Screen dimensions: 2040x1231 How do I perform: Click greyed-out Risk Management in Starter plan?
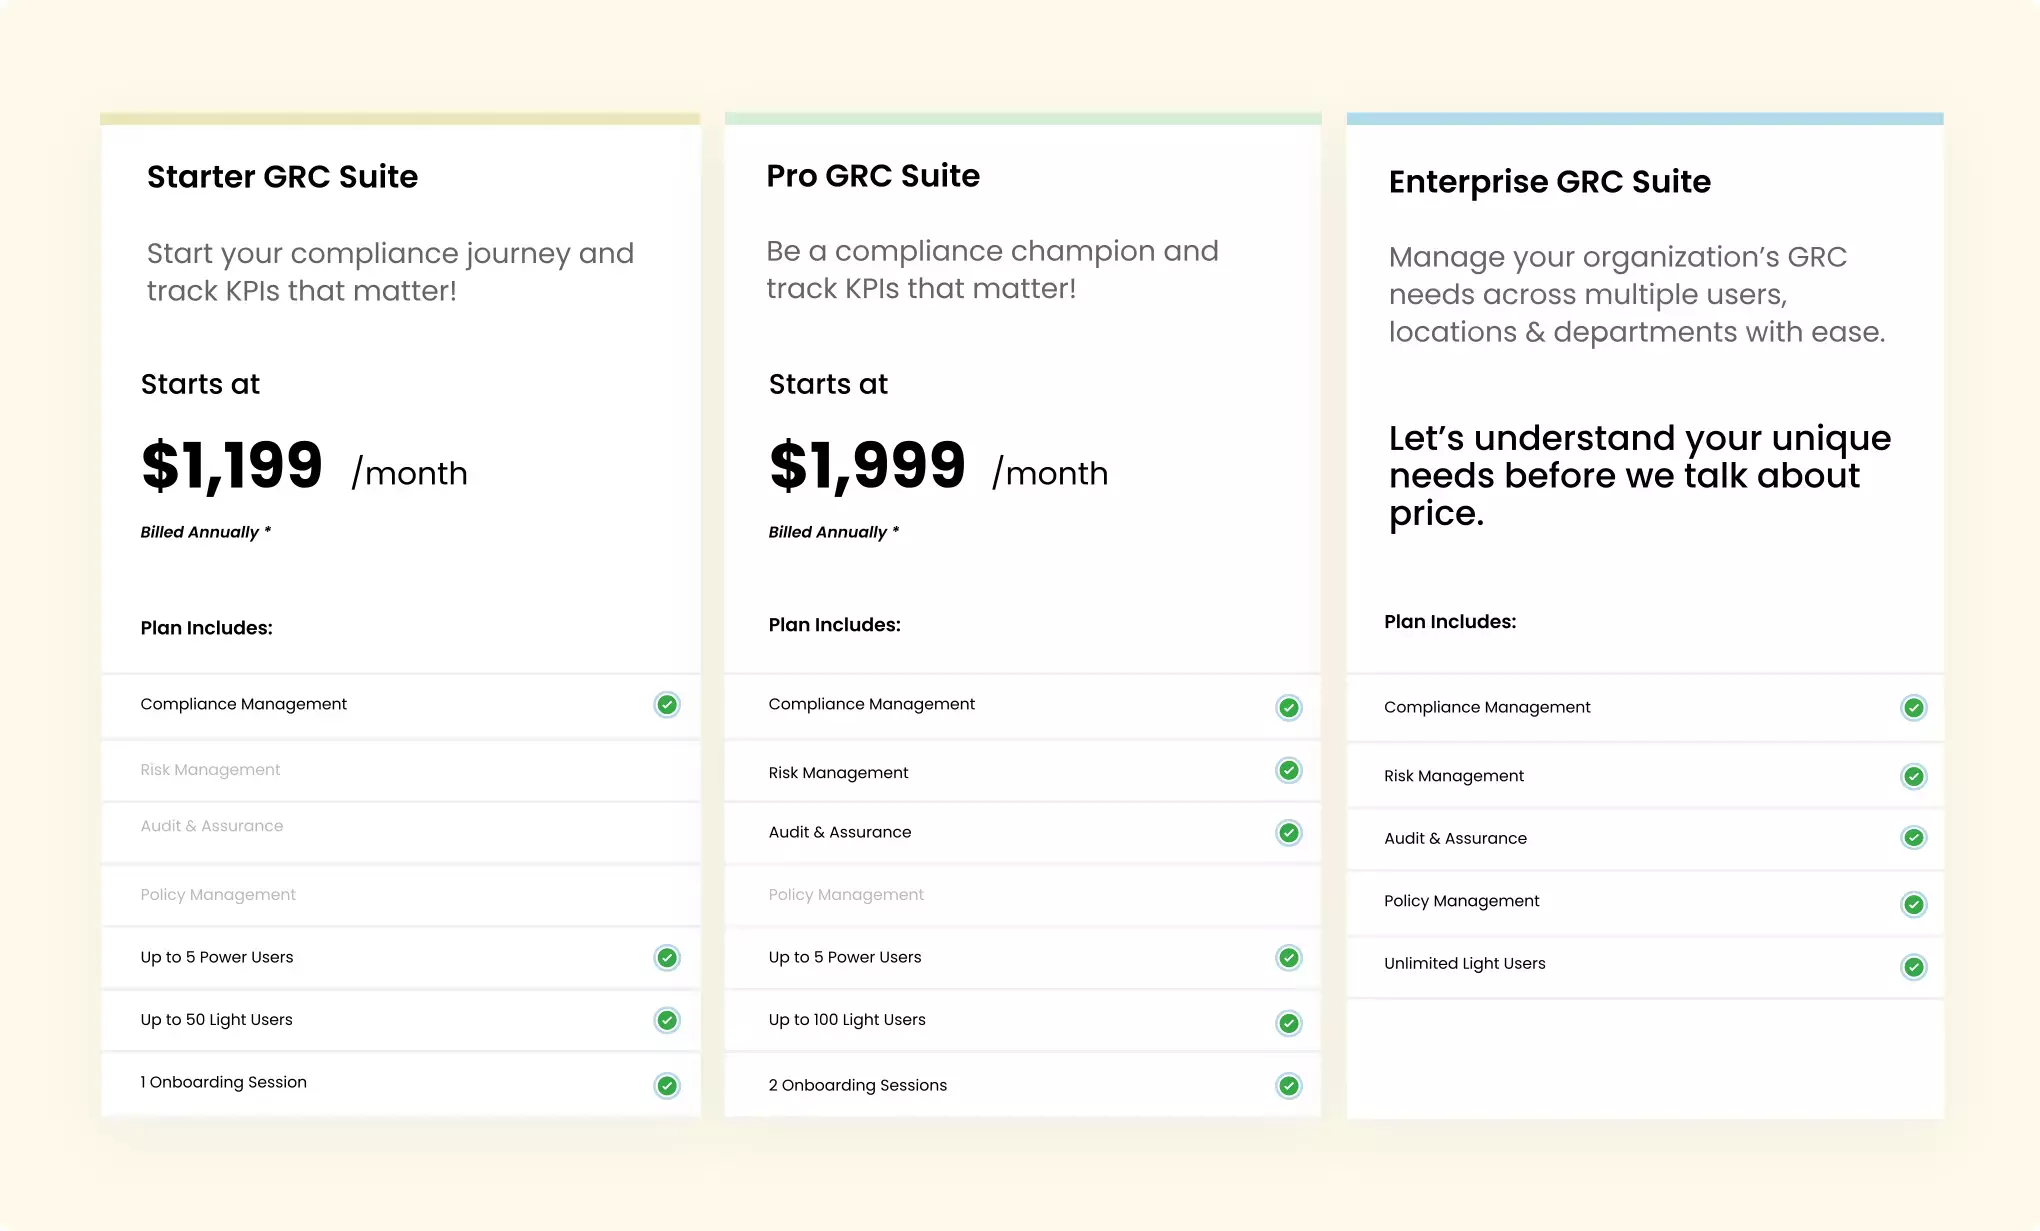(x=210, y=770)
